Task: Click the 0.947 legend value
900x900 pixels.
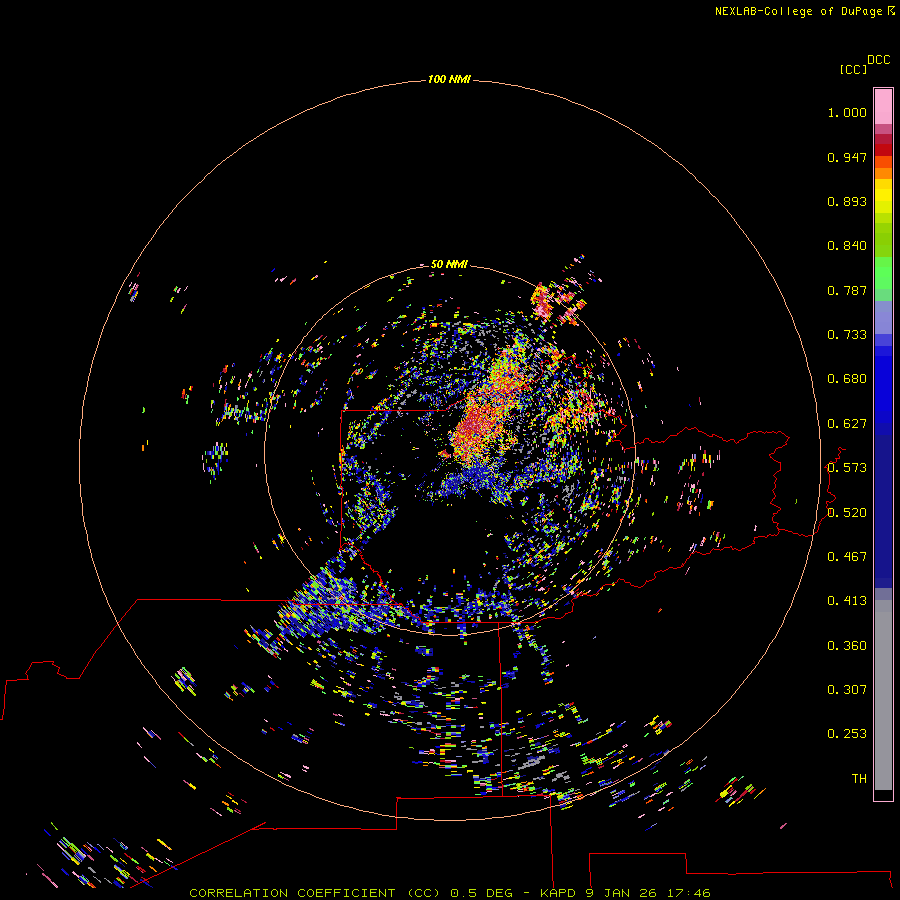Action: pyautogui.click(x=847, y=157)
